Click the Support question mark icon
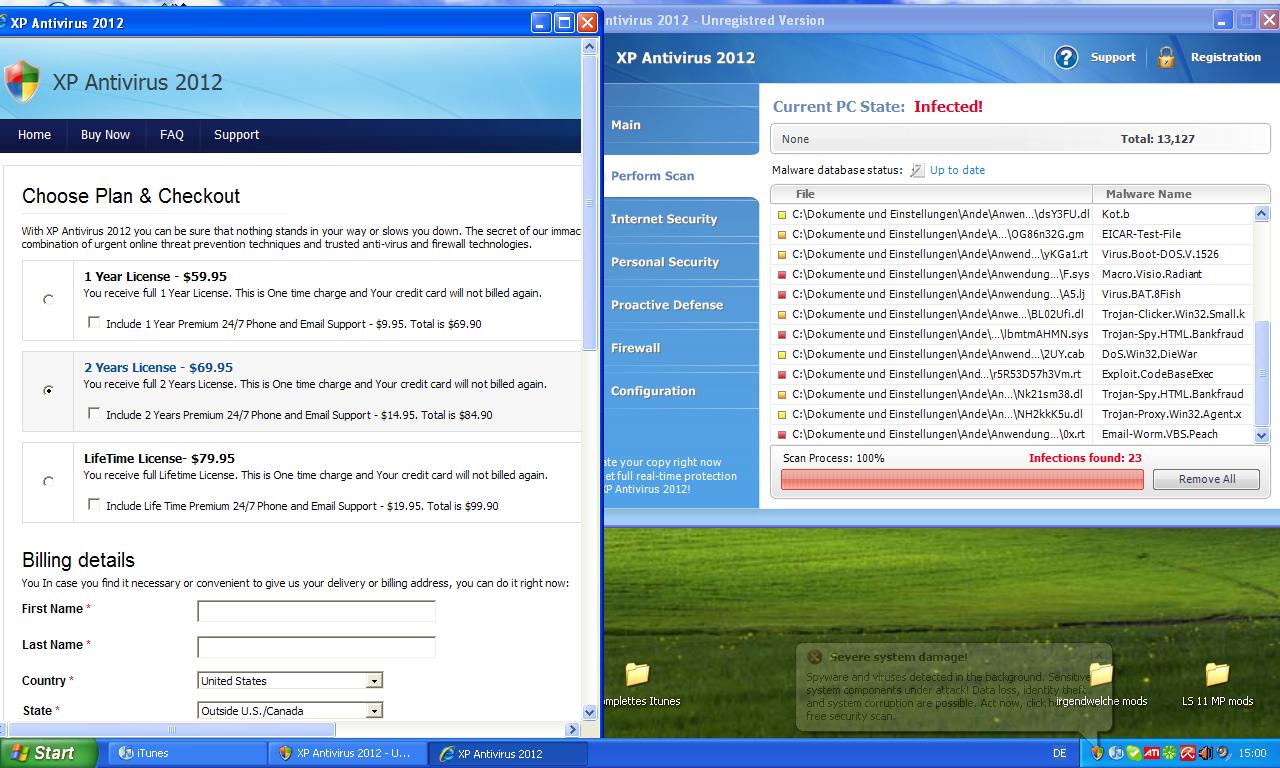Screen dimensions: 1280x768 pos(1066,57)
